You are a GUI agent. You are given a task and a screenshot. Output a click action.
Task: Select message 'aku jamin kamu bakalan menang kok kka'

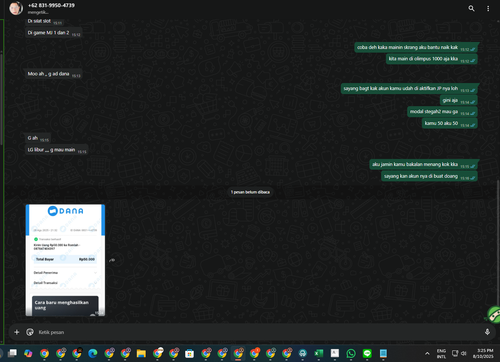pos(423,164)
